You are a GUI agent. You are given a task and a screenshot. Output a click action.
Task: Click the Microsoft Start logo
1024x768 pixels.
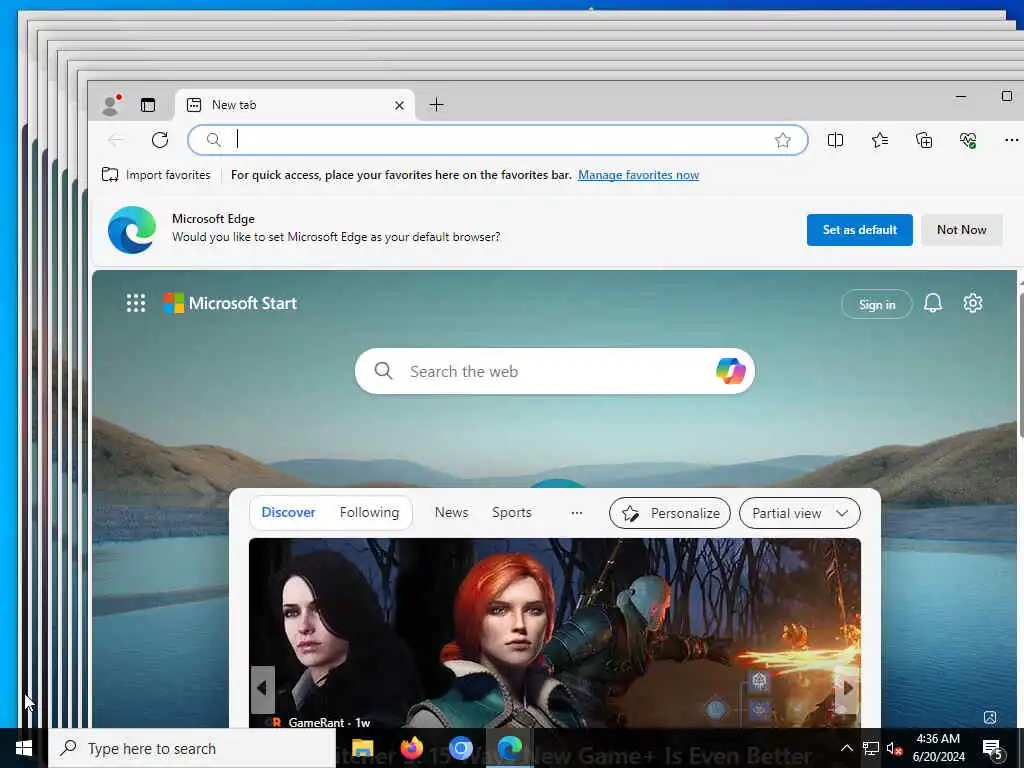click(x=231, y=303)
